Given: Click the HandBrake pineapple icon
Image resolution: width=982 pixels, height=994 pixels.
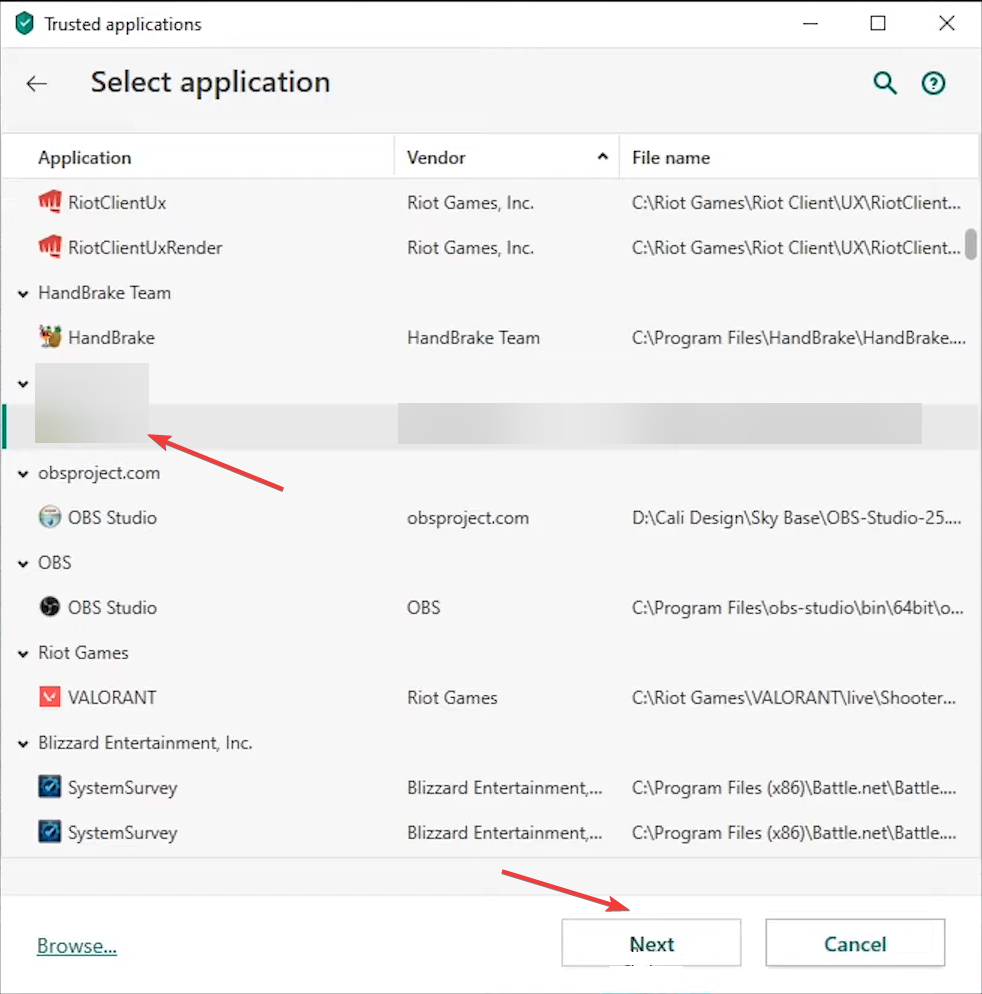Looking at the screenshot, I should click(50, 337).
